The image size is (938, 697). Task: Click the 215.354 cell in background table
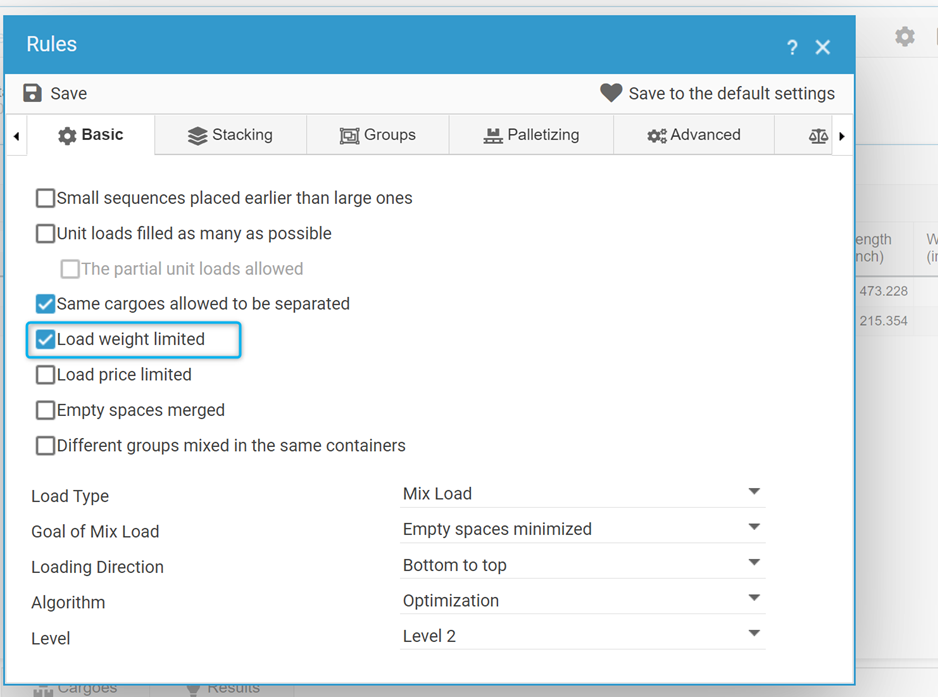tap(884, 321)
